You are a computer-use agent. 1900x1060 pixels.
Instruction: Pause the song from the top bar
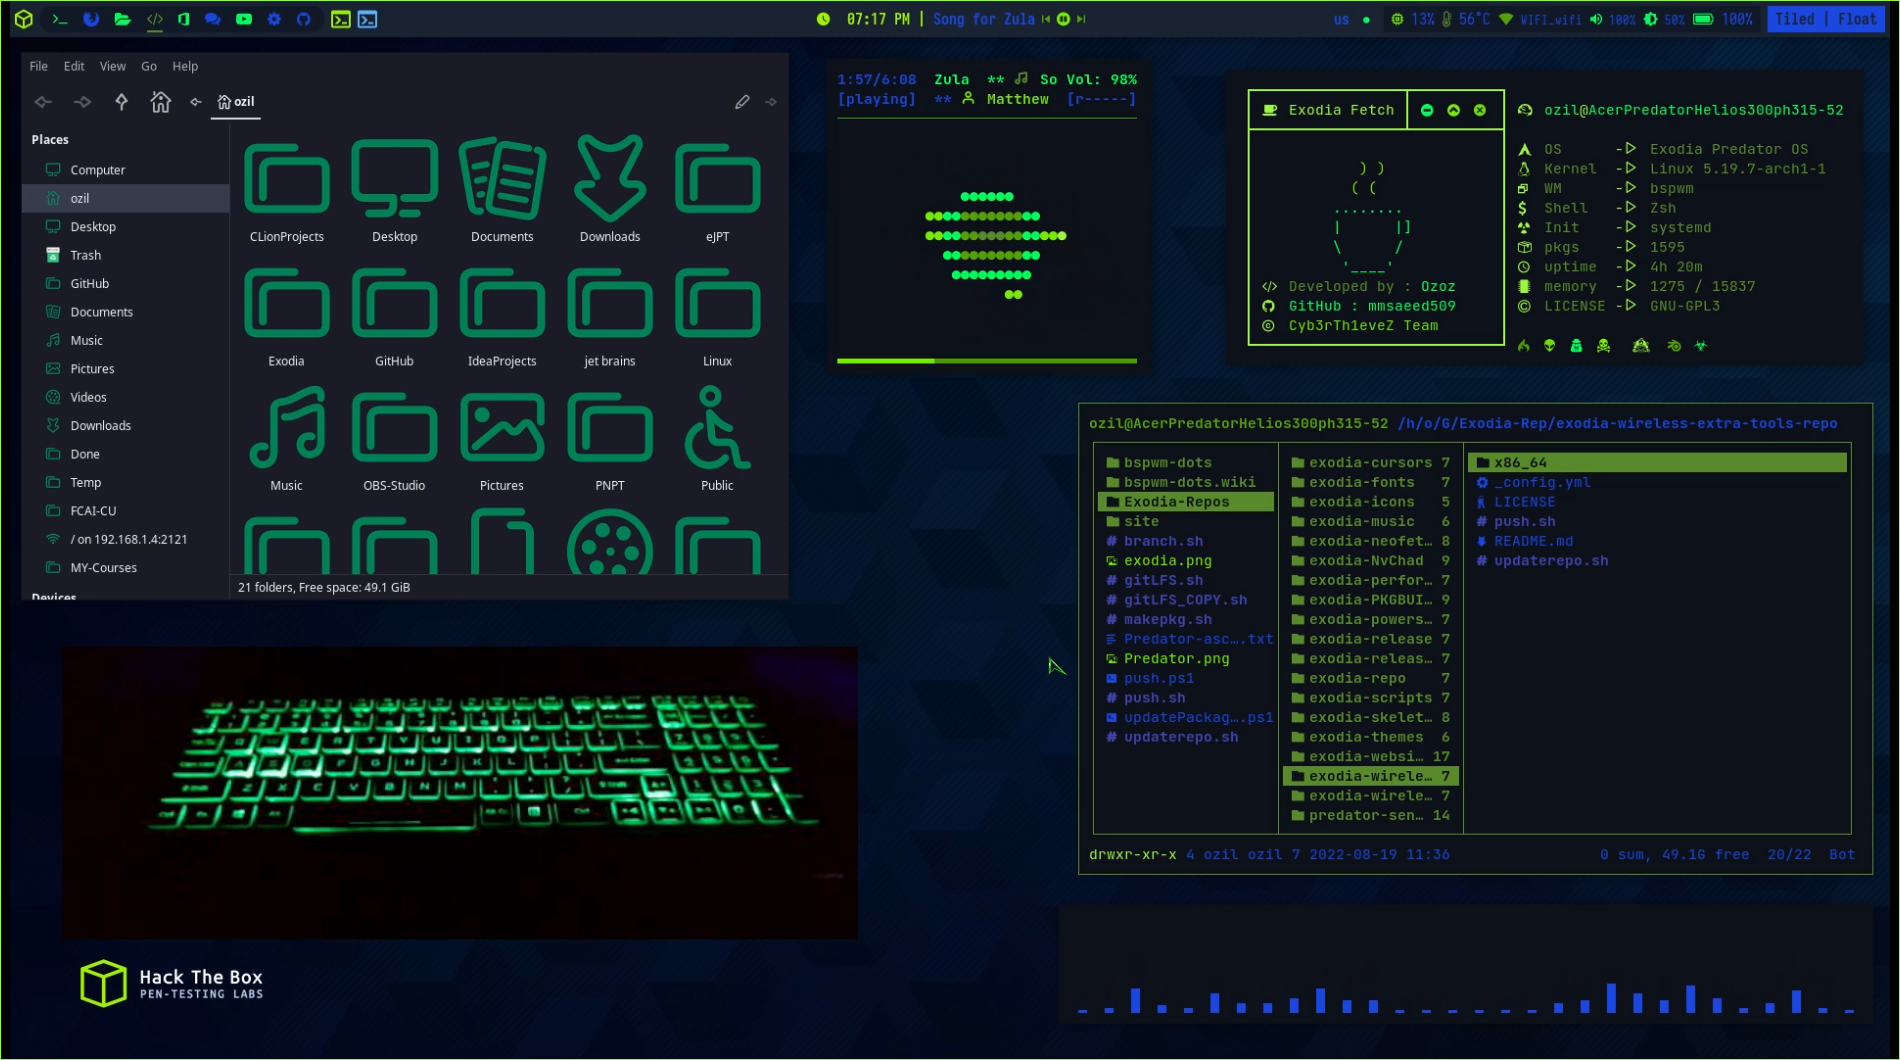(1063, 19)
